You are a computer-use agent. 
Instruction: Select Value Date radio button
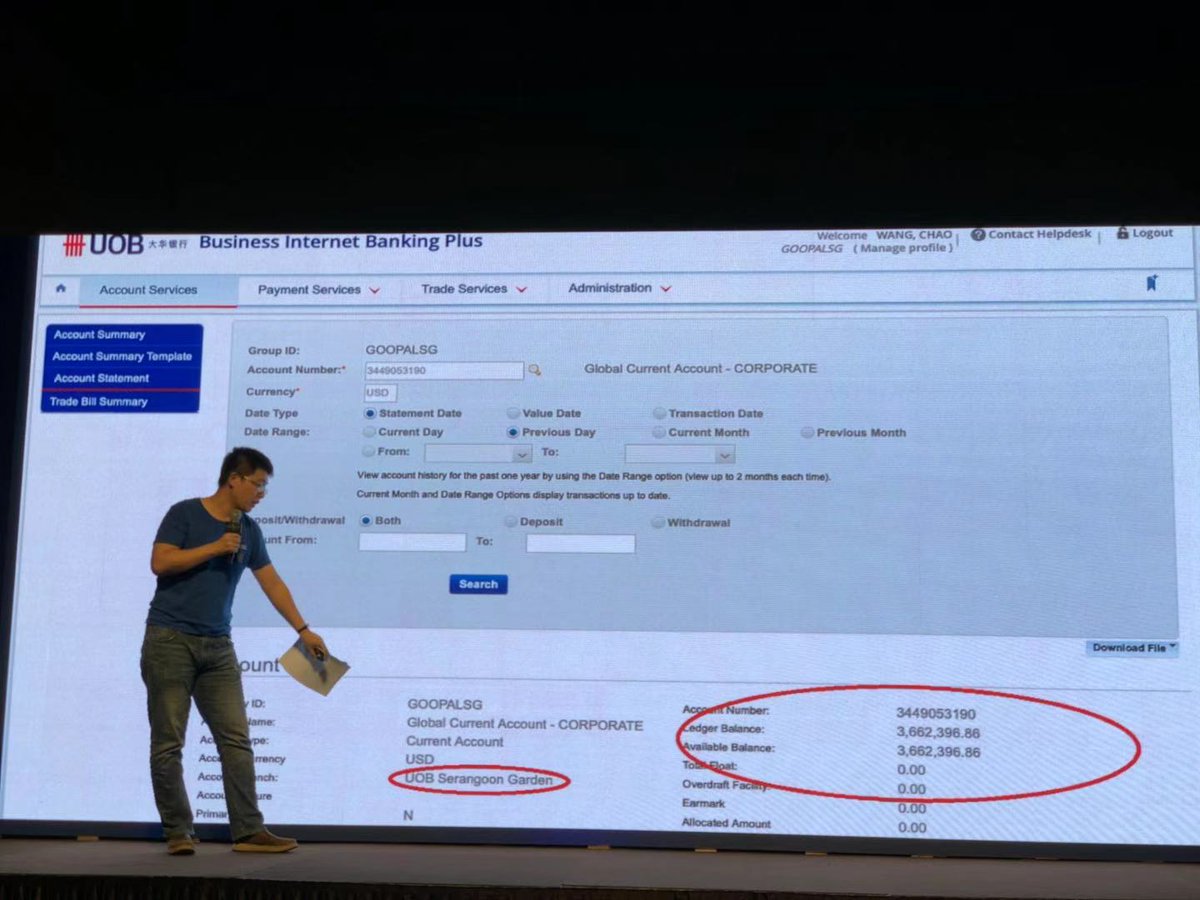click(x=513, y=413)
